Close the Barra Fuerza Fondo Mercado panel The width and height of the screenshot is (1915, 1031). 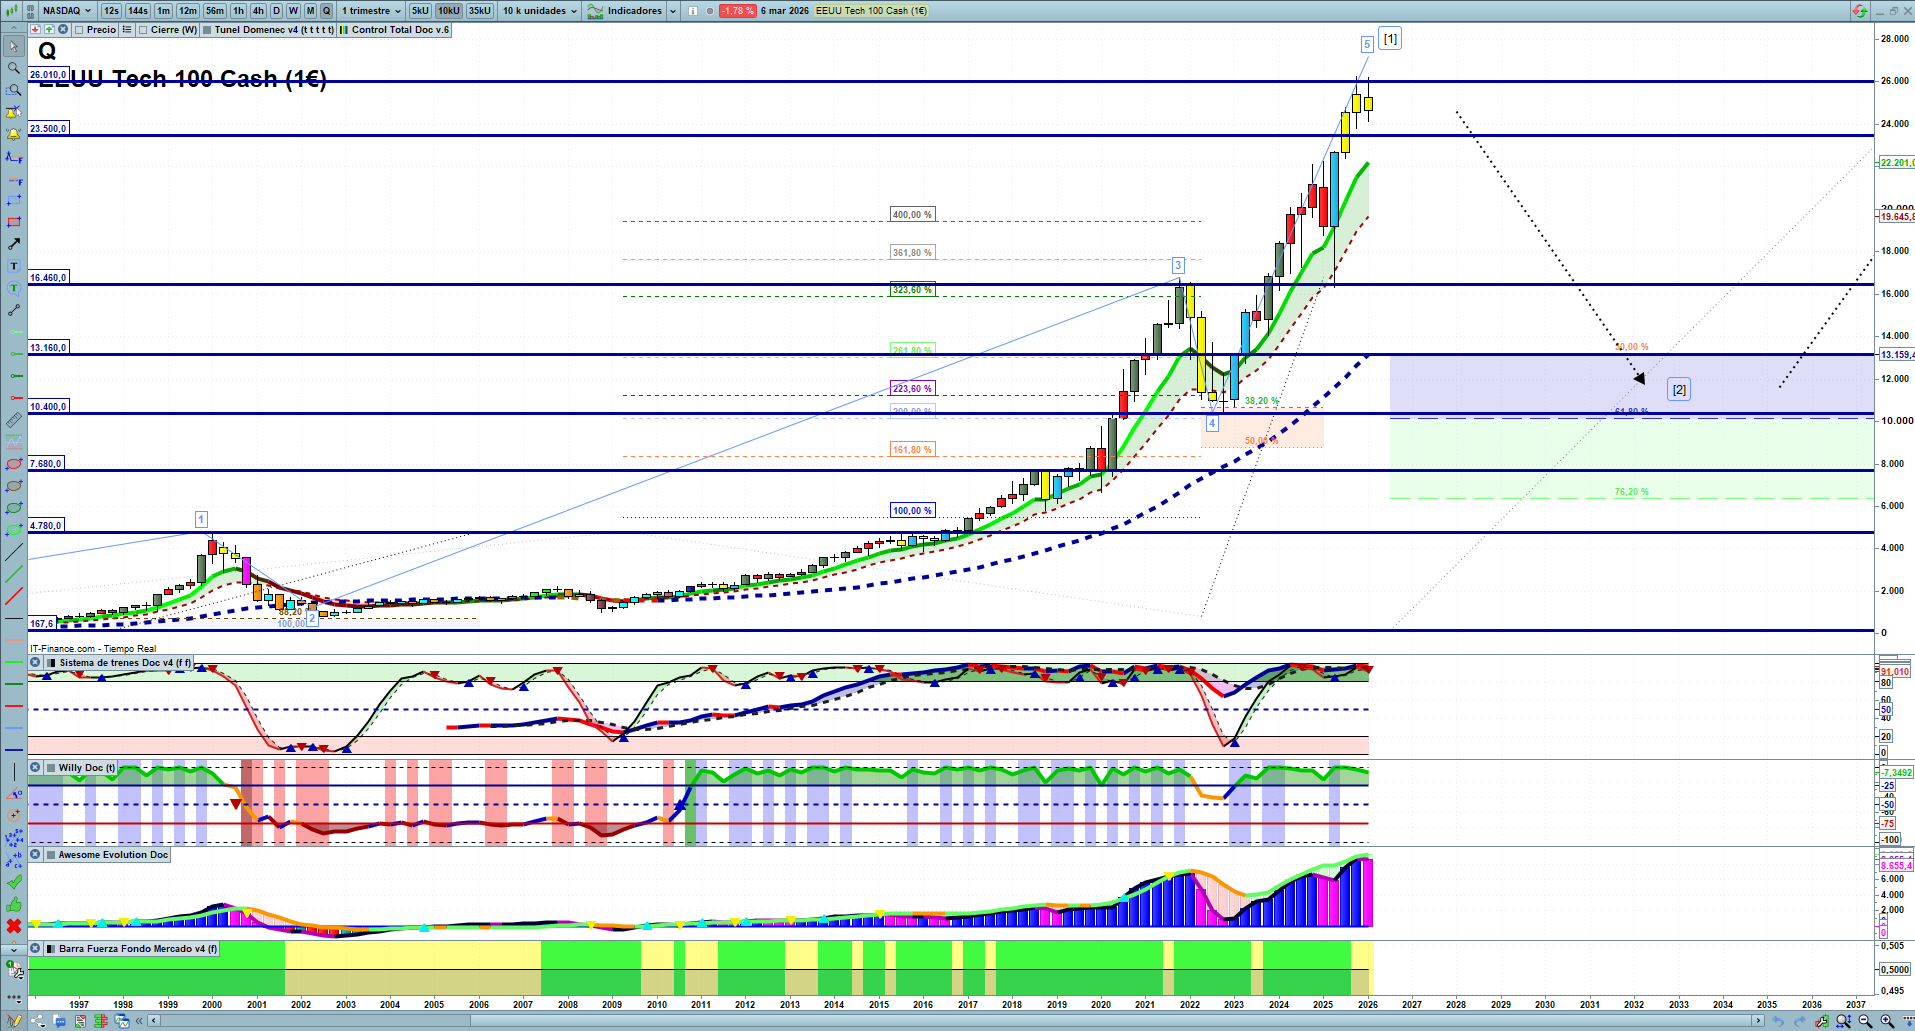35,949
